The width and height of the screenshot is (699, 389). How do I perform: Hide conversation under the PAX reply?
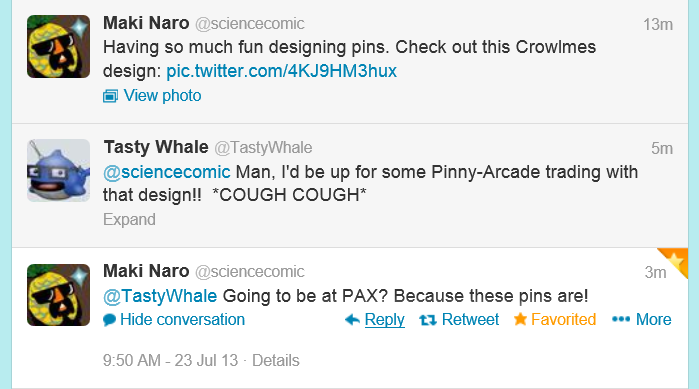(x=182, y=319)
